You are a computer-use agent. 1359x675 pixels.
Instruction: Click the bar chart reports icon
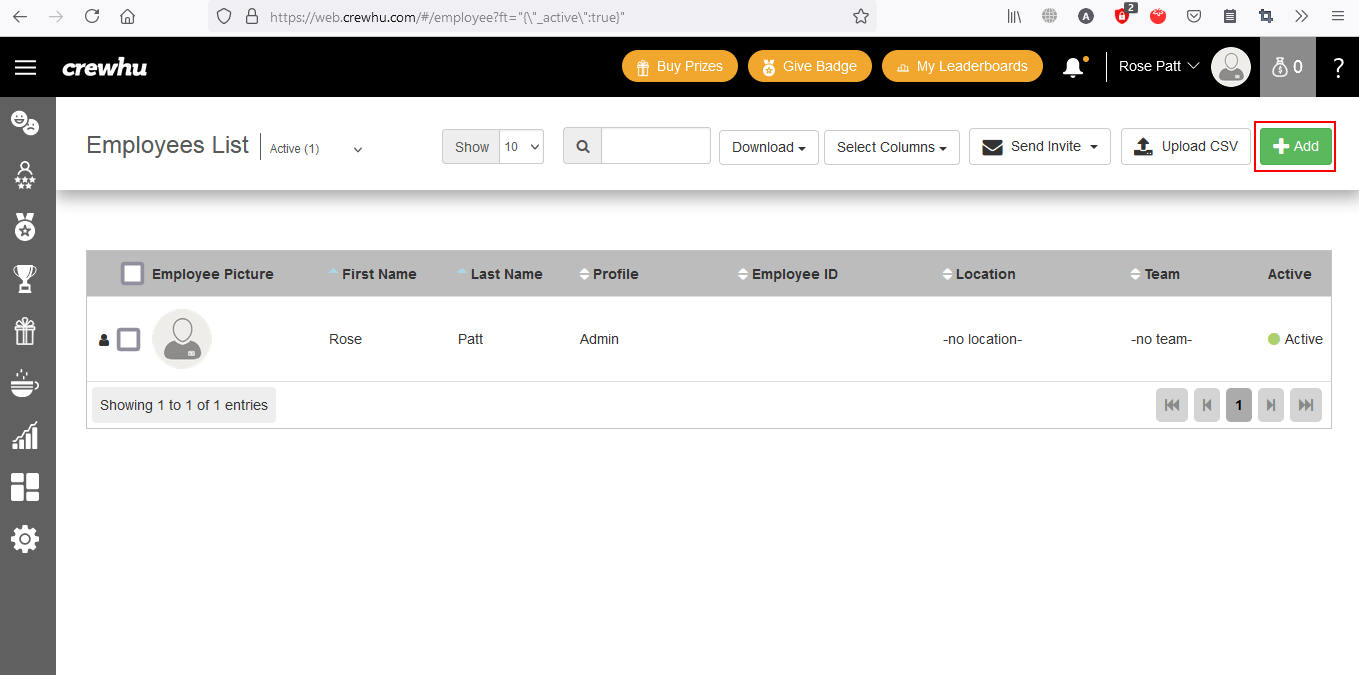pos(25,435)
